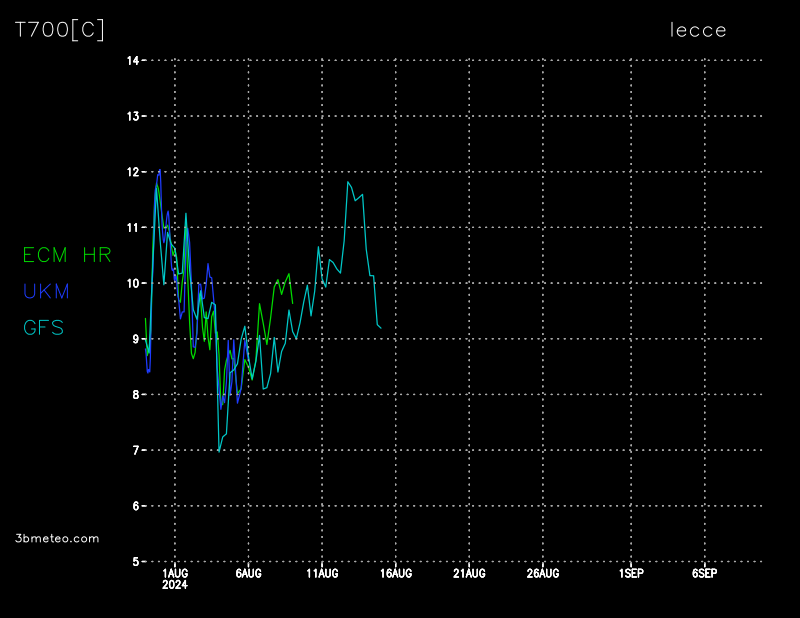Open the 3bmeteo.com watermark link
This screenshot has width=800, height=618.
[x=58, y=538]
